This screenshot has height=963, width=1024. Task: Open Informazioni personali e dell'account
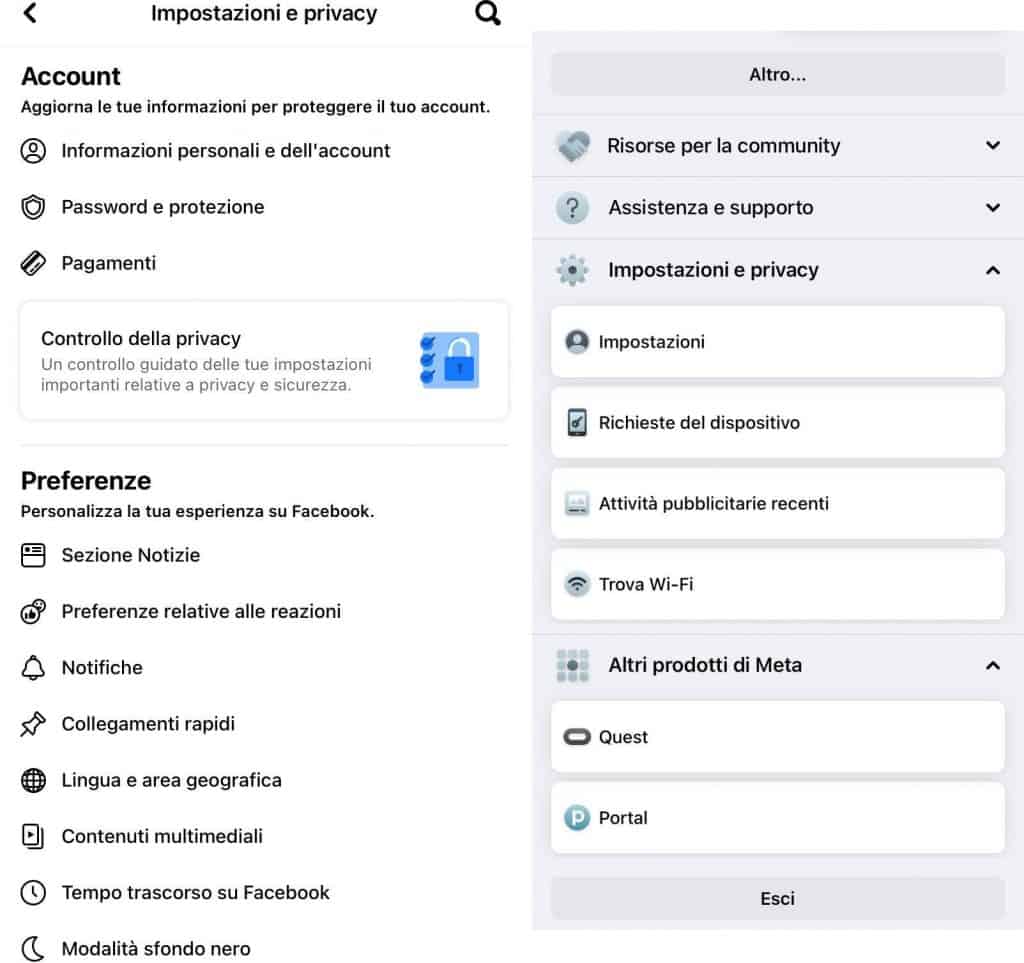[x=226, y=151]
